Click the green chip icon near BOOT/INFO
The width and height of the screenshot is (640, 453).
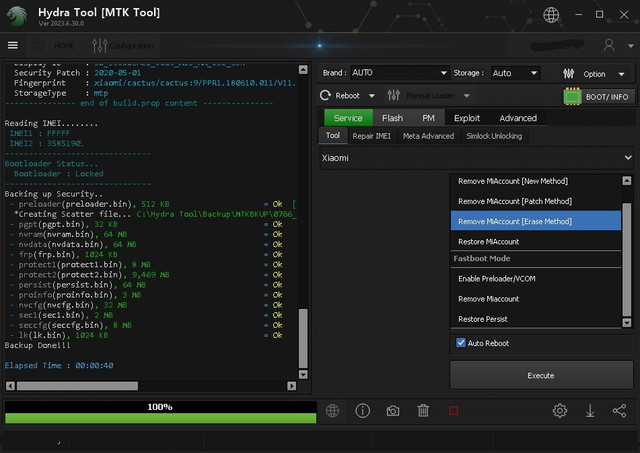(x=572, y=96)
